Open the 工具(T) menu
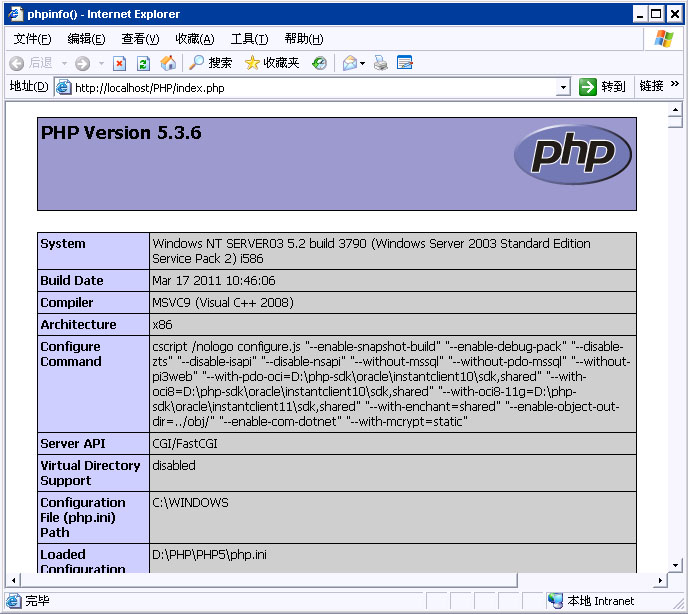 click(249, 39)
